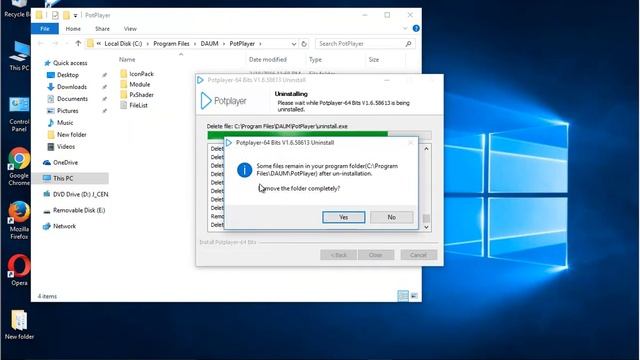Viewport: 640px width, 360px height.
Task: Open Documents in the navigation pane
Action: pyautogui.click(x=67, y=99)
